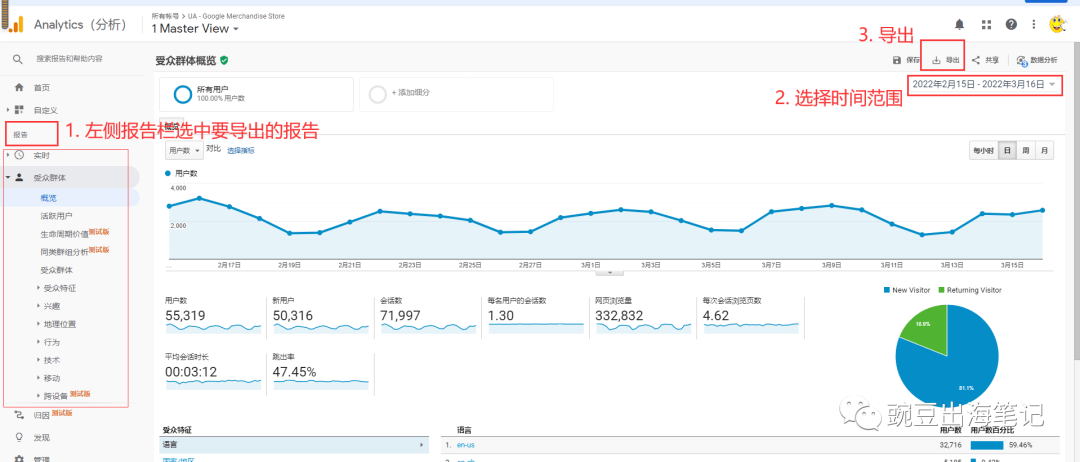Select the daily (日) chart granularity
The height and width of the screenshot is (462, 1080).
pos(1008,150)
